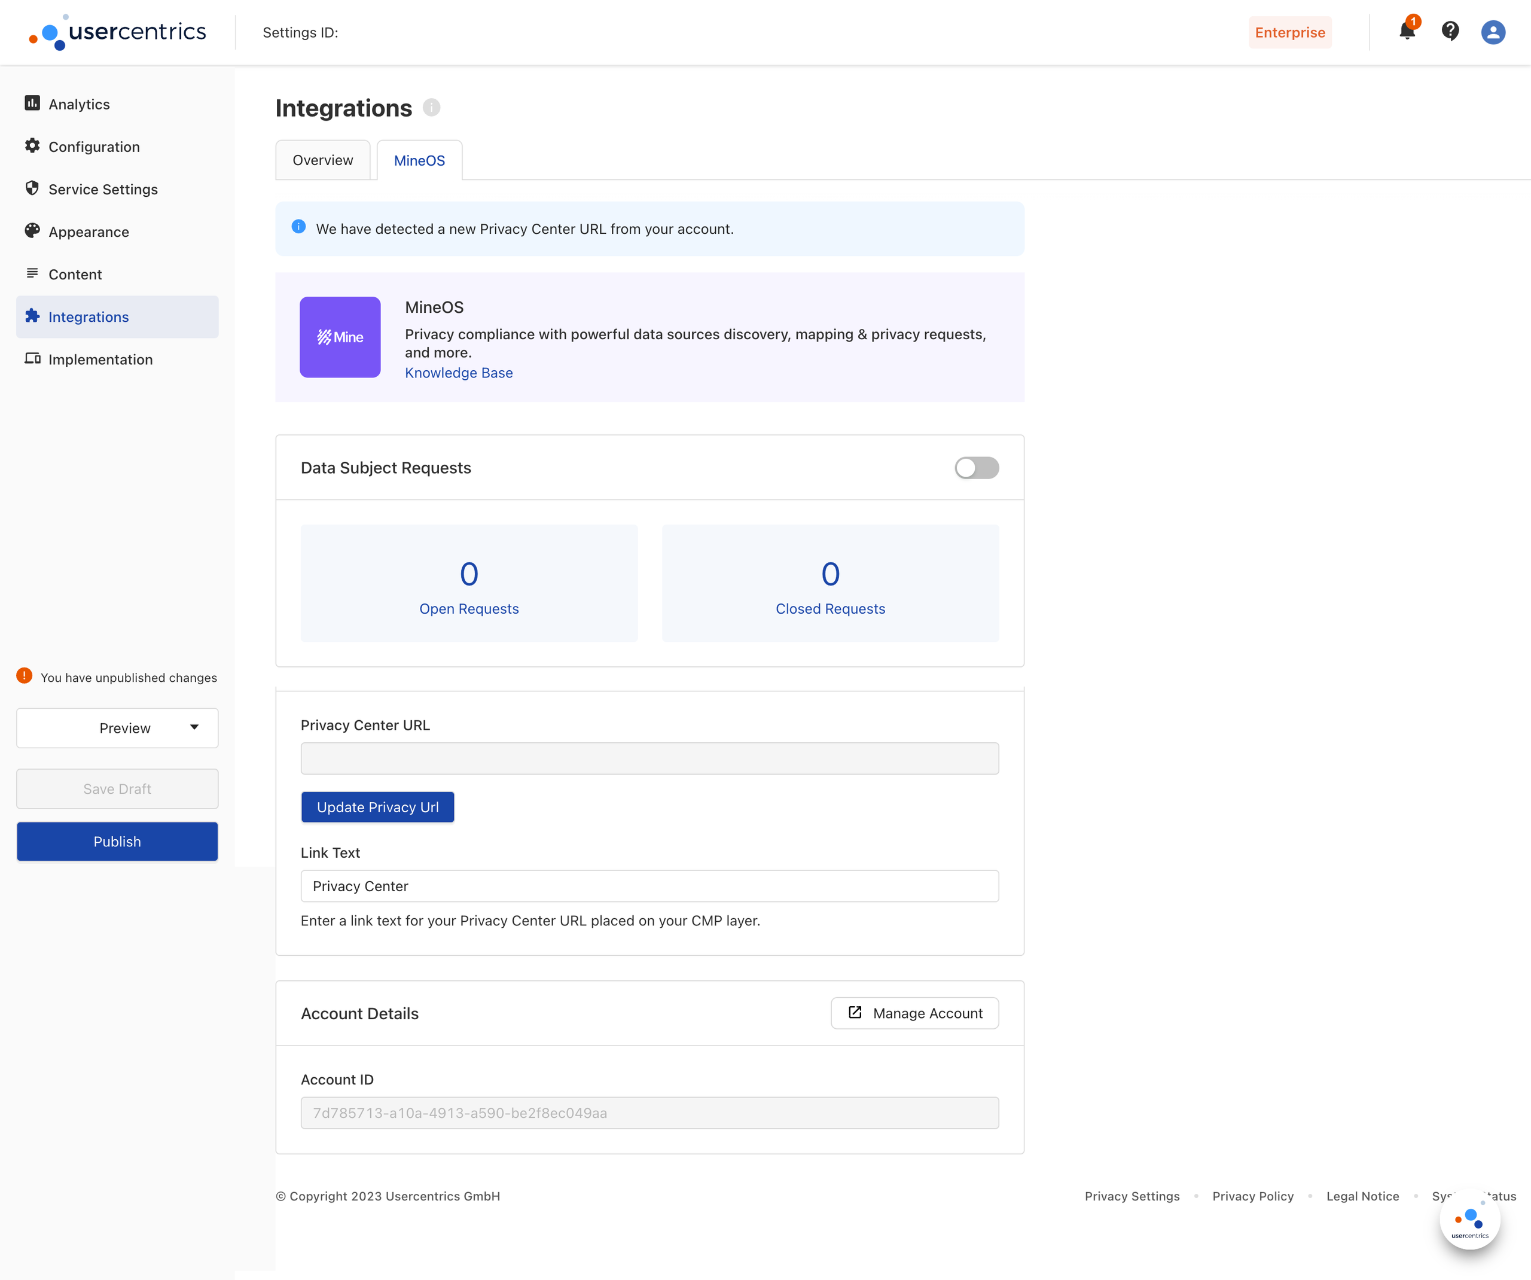Switch to the Overview tab
Image resolution: width=1531 pixels, height=1280 pixels.
click(x=323, y=160)
